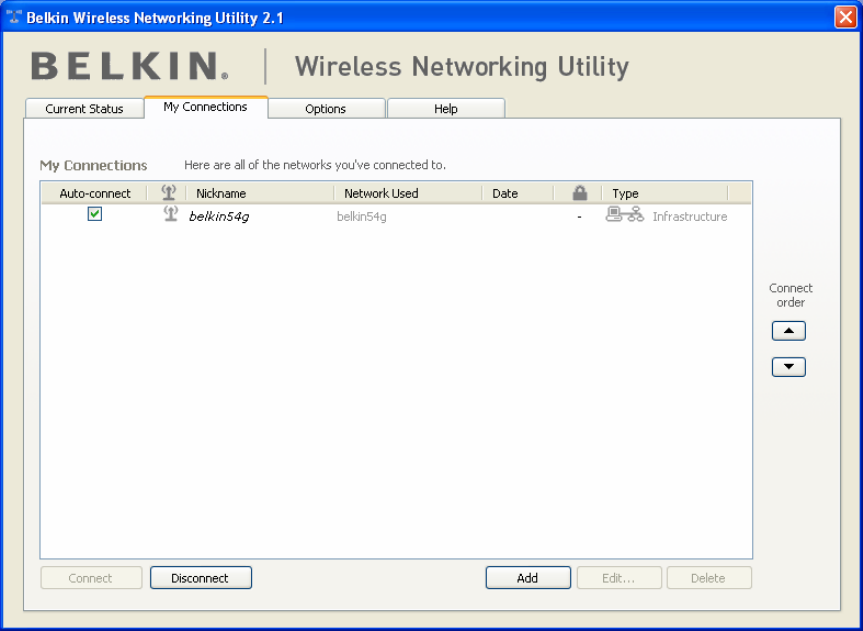Click the disabled Delete button

709,578
